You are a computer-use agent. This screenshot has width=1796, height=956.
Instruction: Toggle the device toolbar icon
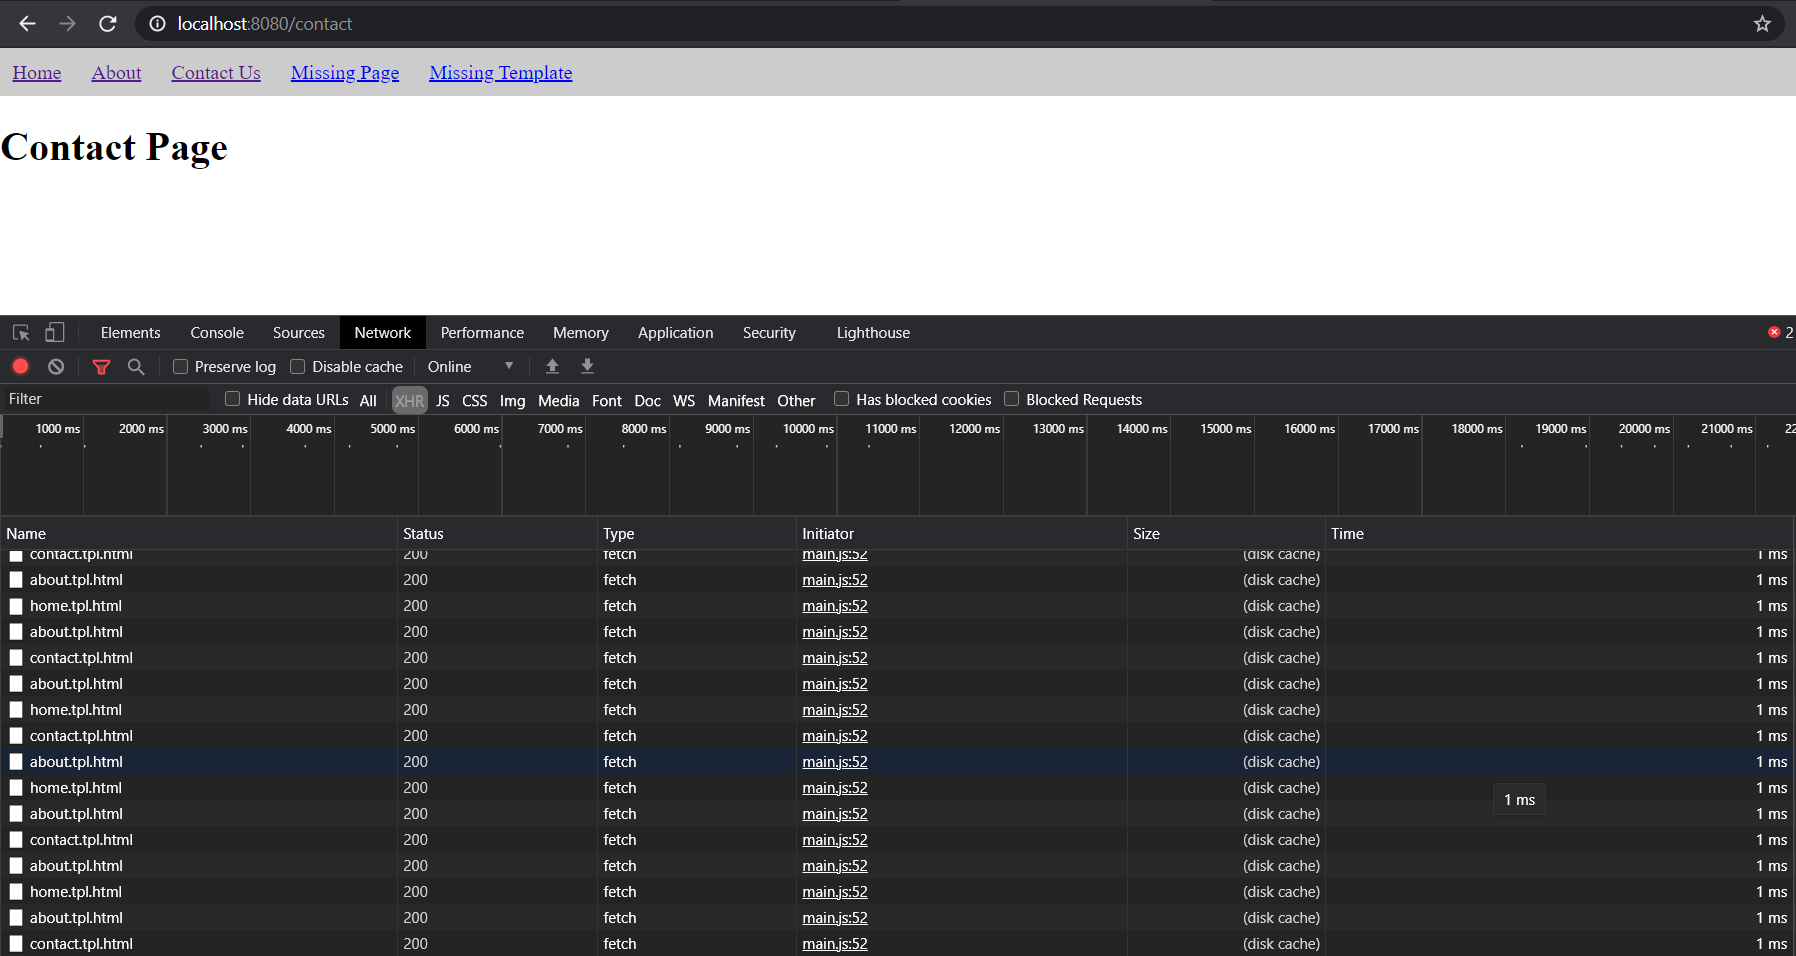[54, 332]
